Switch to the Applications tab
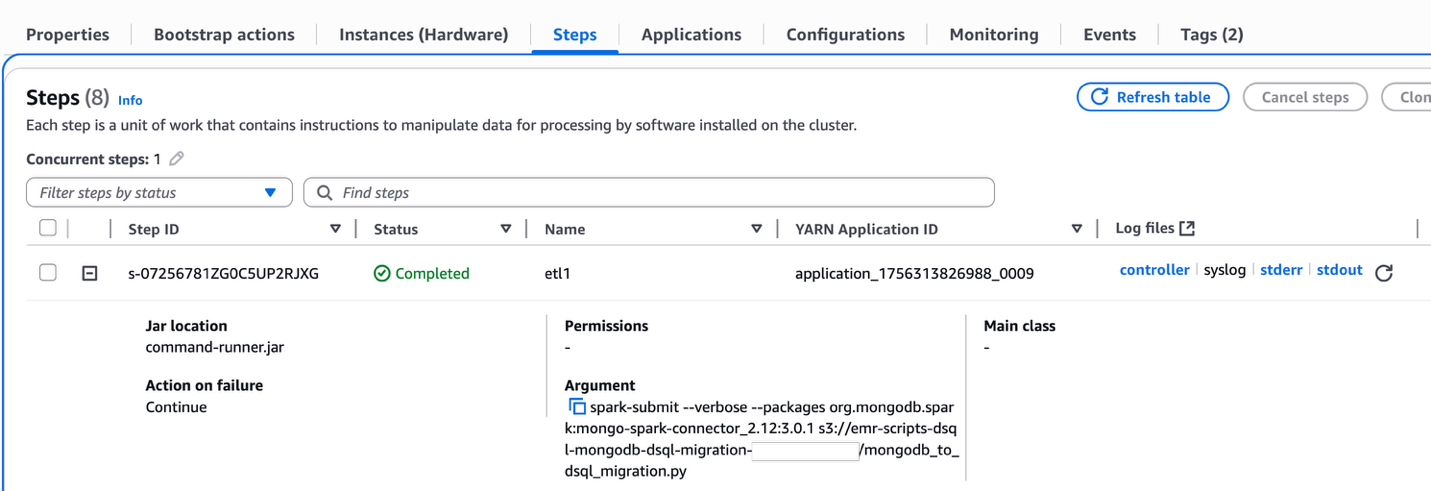 [691, 34]
